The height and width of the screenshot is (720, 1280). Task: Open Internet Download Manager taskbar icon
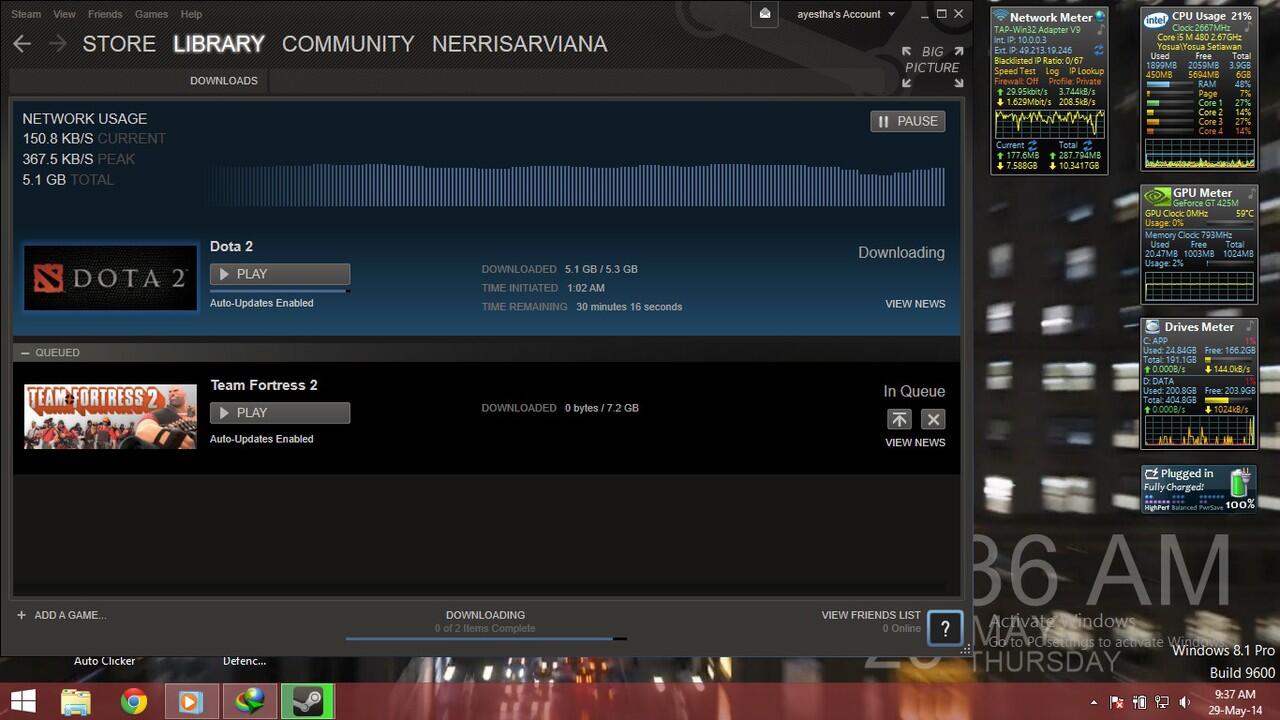pos(248,701)
